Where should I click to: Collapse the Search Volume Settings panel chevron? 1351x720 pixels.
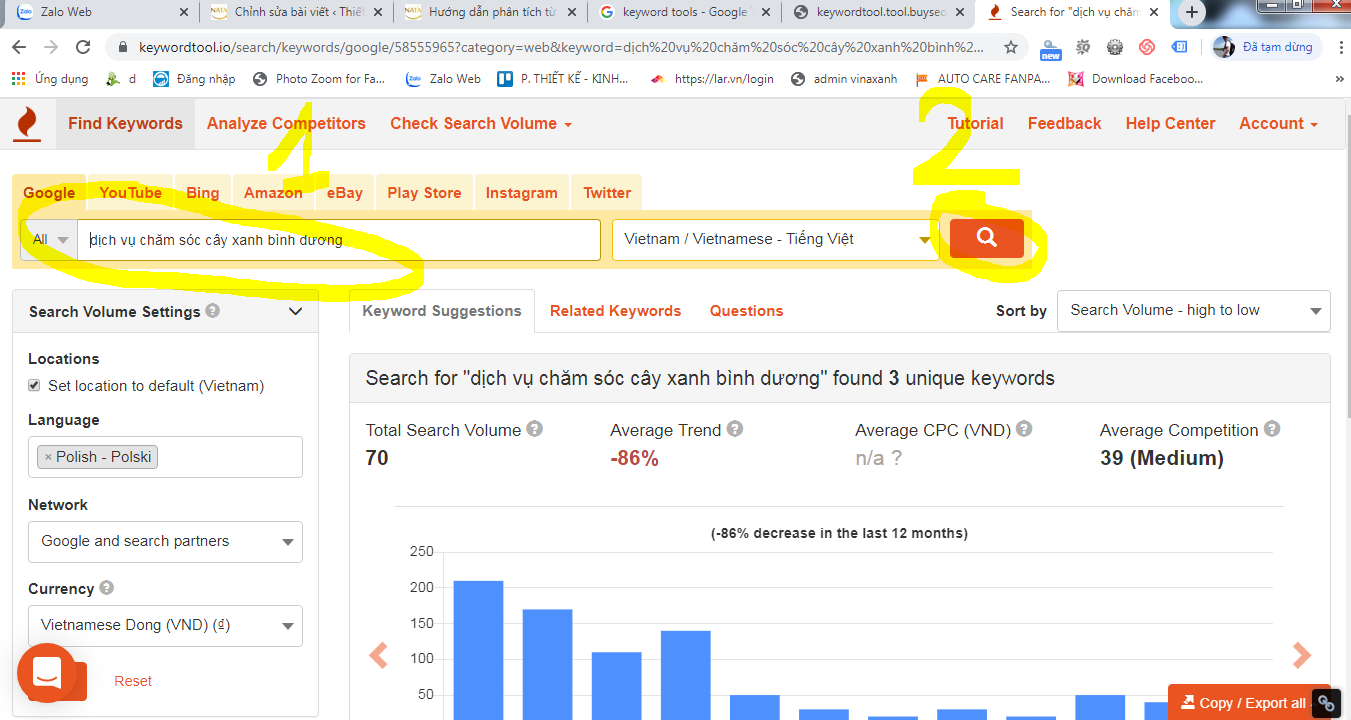[x=295, y=311]
